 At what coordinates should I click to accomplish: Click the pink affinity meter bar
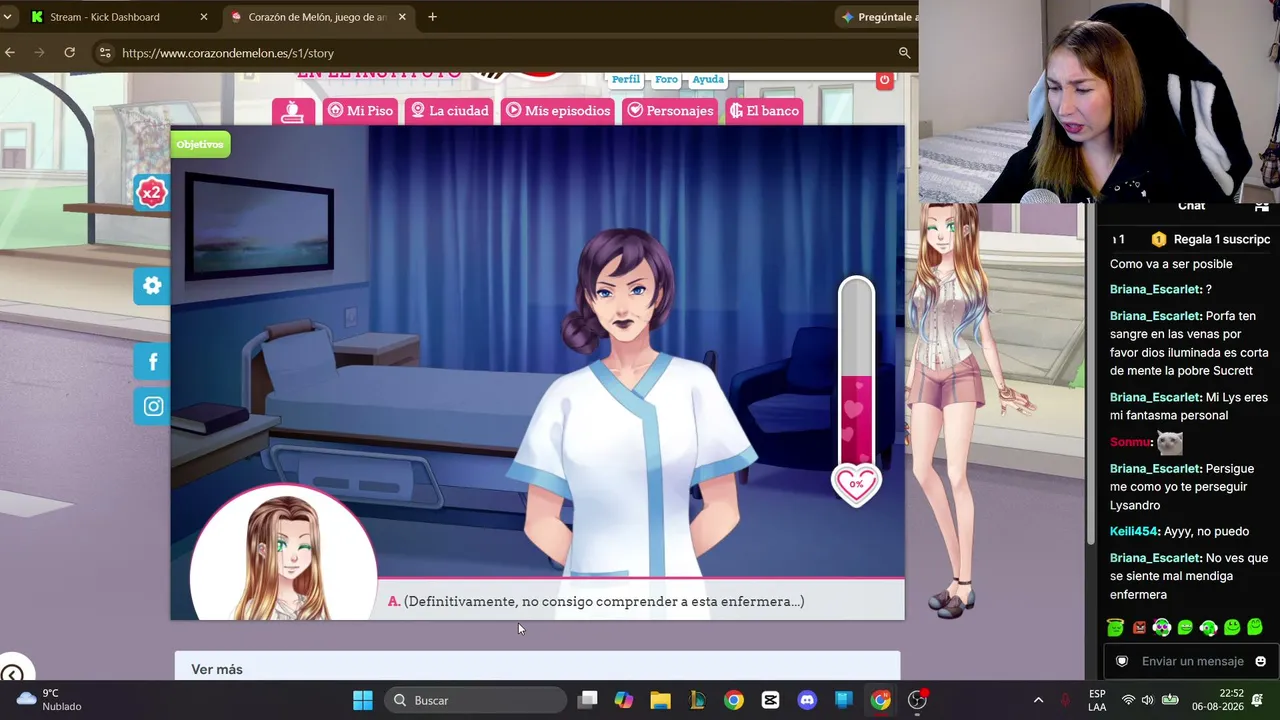856,370
